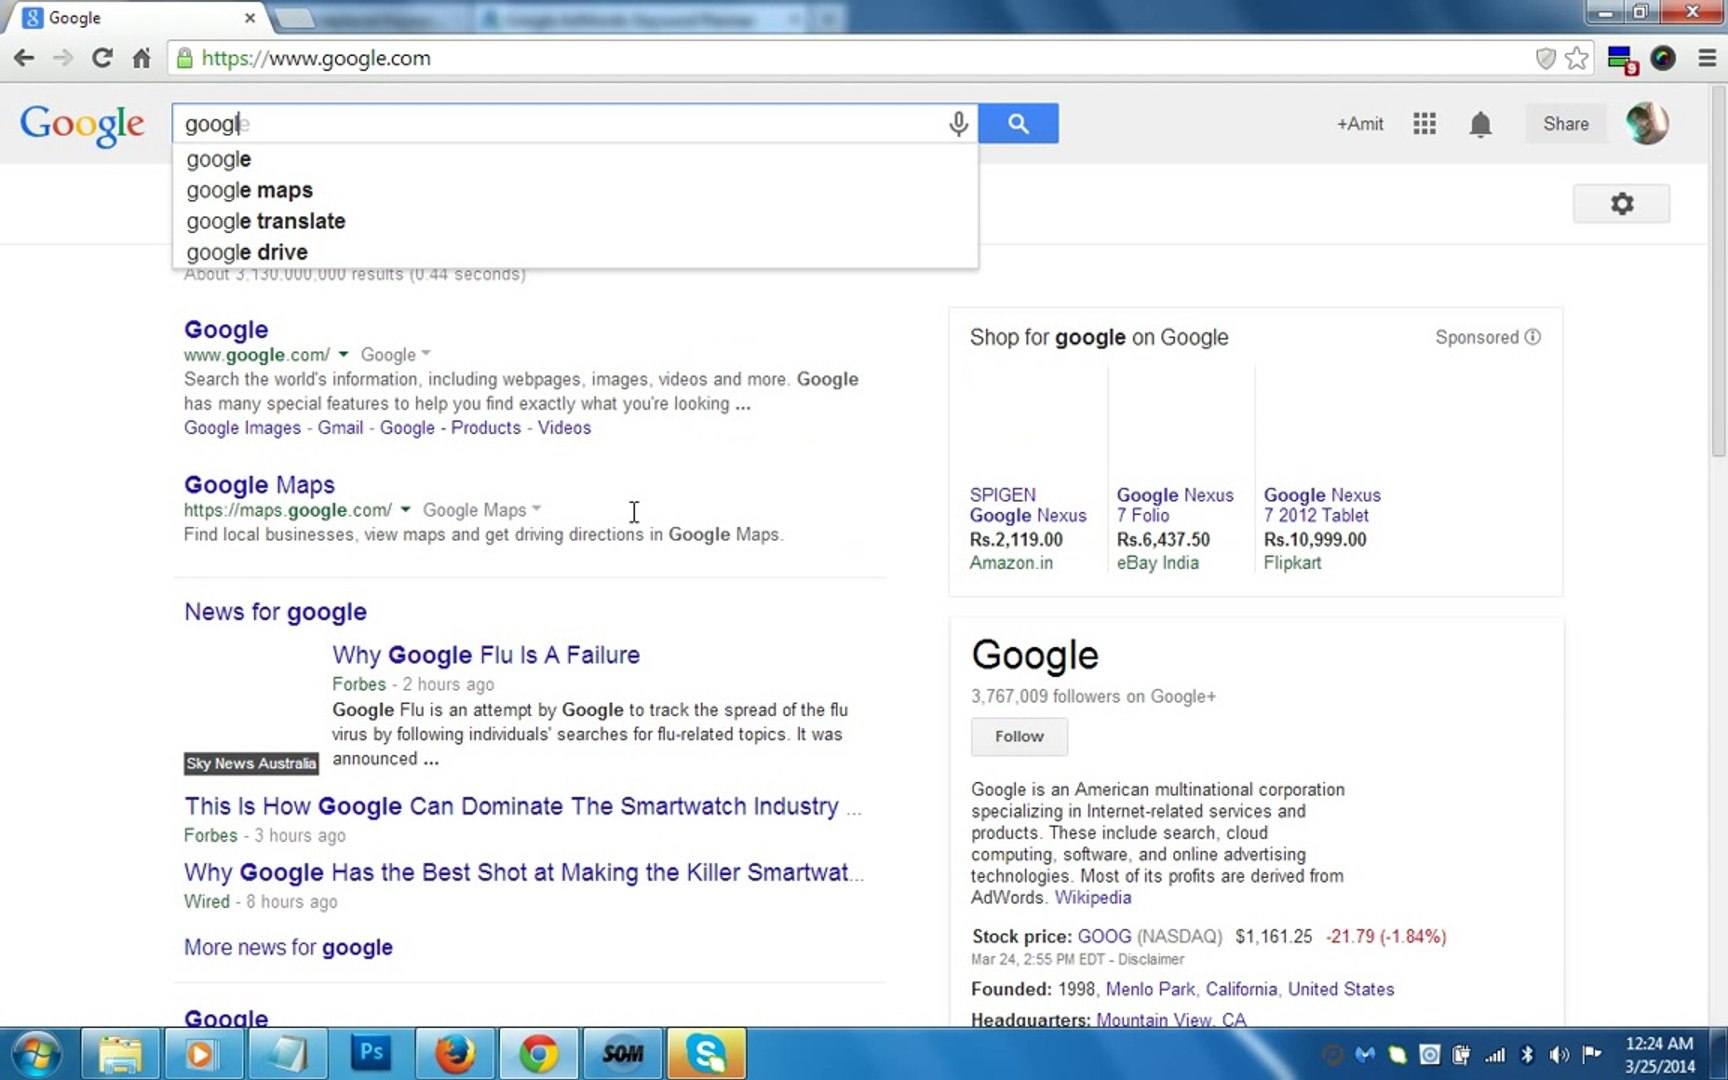Click the address bar URL

[316, 58]
